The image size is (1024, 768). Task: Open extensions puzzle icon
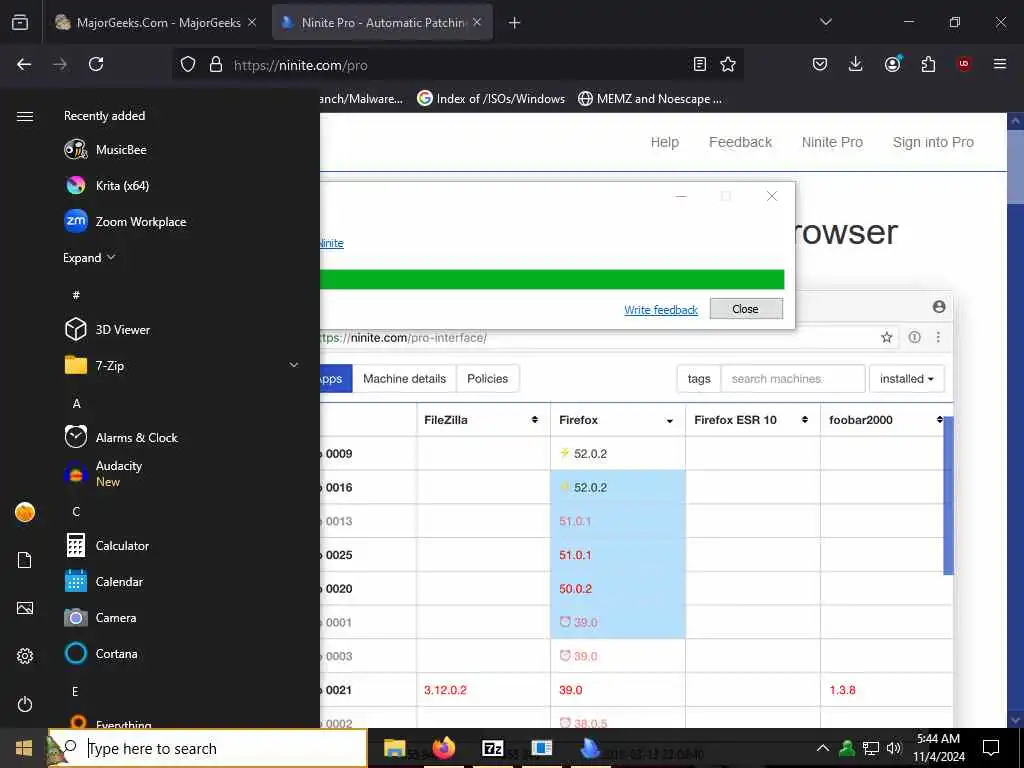pos(928,64)
